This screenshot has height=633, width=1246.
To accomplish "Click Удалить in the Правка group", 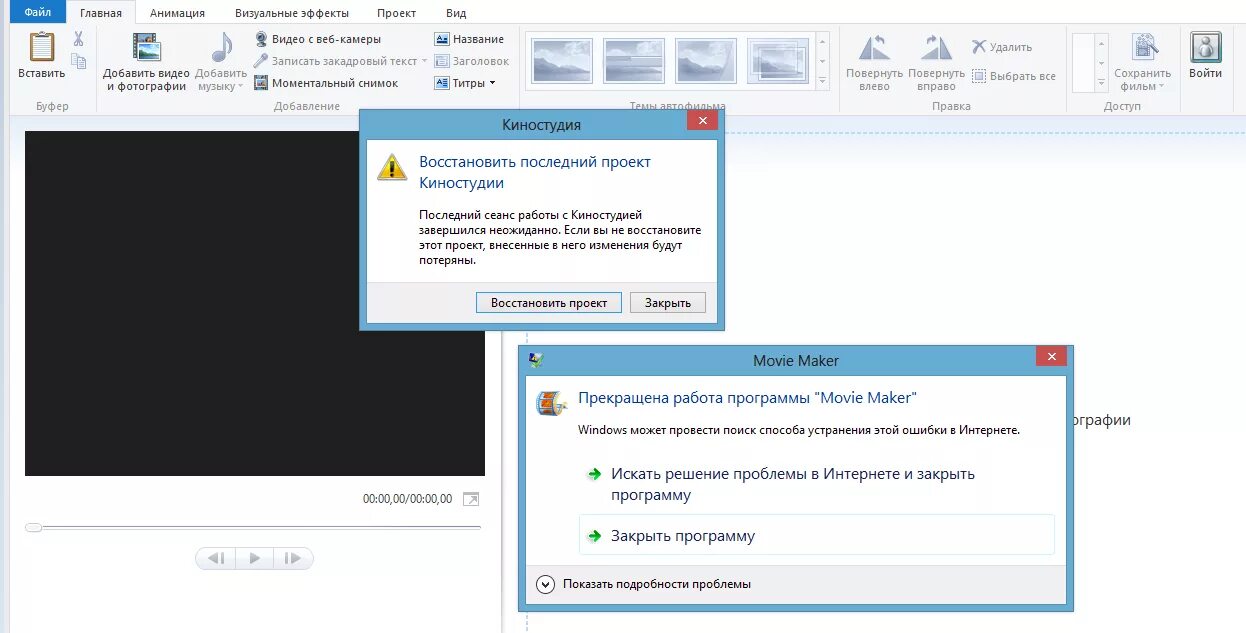I will click(x=1002, y=47).
